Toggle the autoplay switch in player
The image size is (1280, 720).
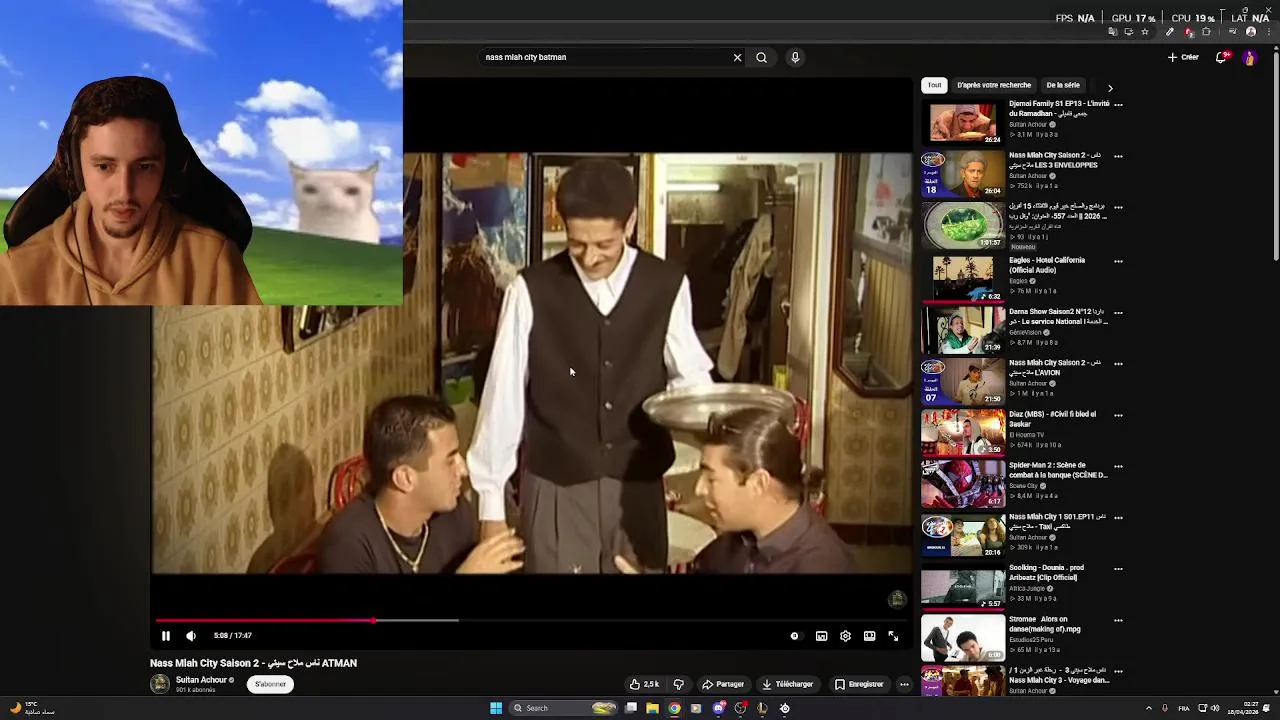(796, 636)
